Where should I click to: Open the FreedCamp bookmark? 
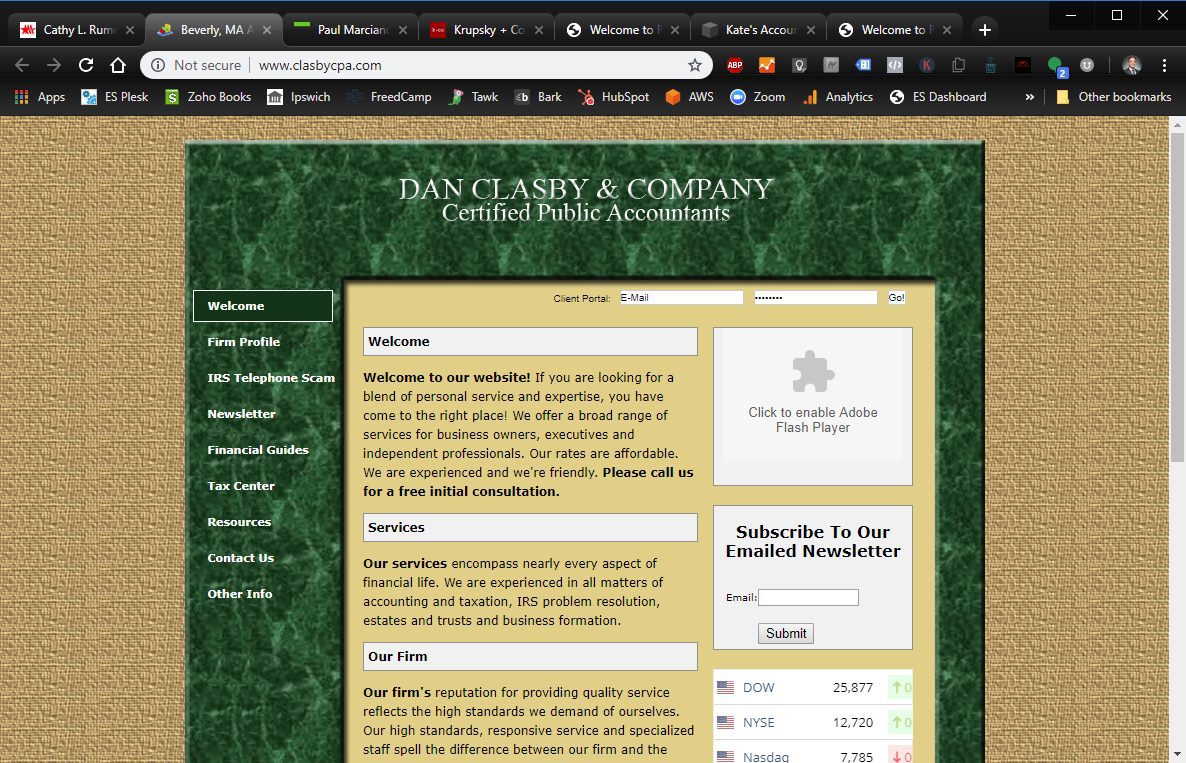(390, 97)
